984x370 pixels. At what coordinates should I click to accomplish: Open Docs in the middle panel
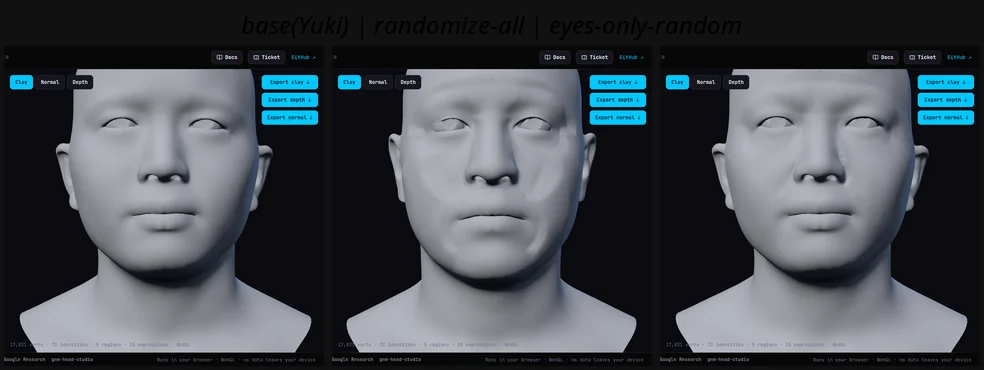click(x=555, y=57)
